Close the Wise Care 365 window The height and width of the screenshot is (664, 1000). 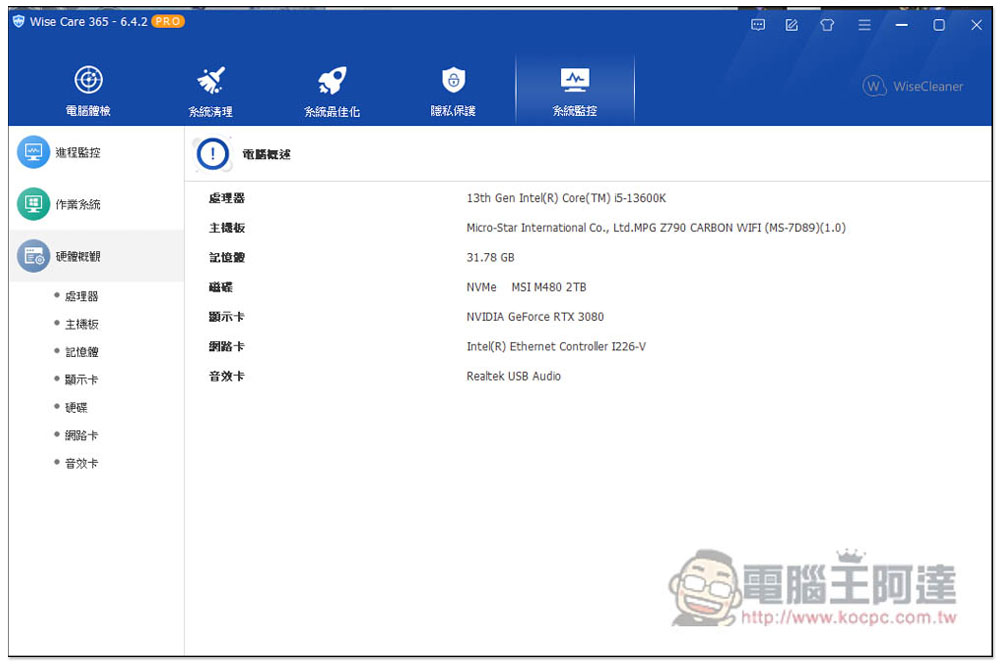pyautogui.click(x=976, y=25)
